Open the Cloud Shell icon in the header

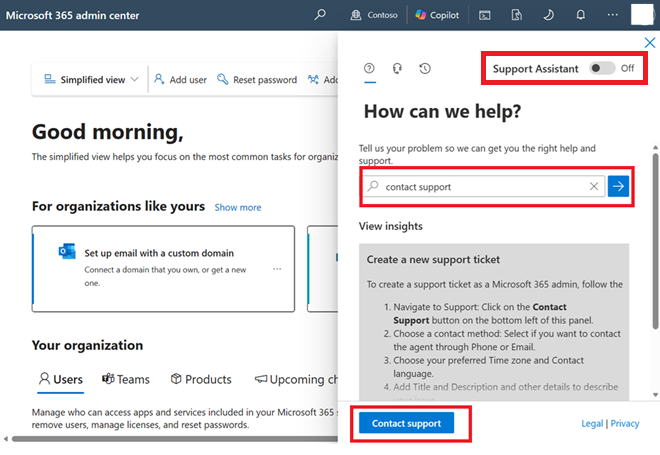[484, 16]
